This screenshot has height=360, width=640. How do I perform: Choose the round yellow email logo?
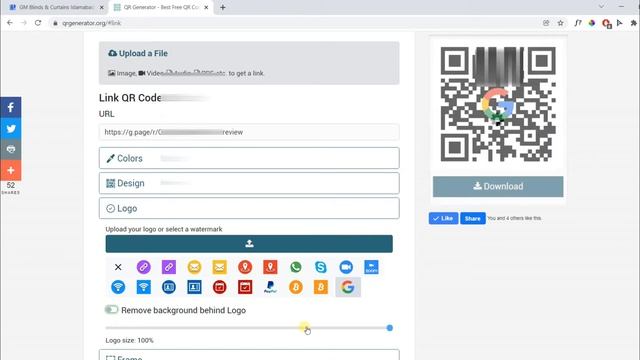tap(194, 267)
